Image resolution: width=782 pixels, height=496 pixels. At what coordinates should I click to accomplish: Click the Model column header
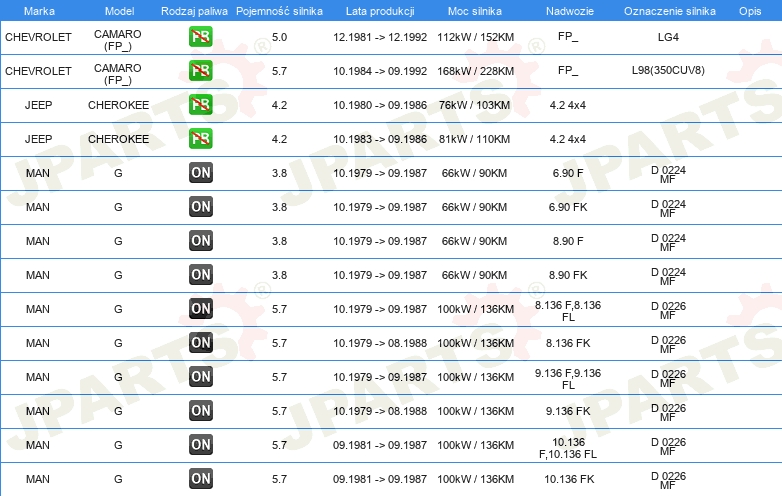[x=119, y=11]
